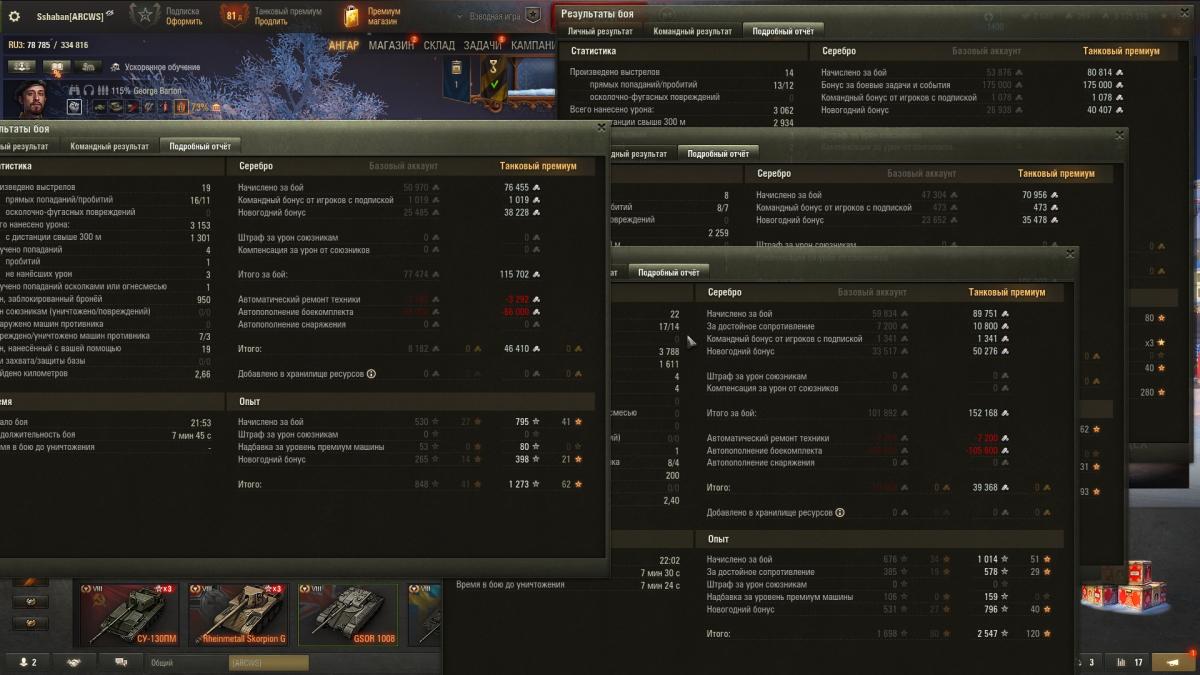1200x675 pixels.
Task: Click the subscription star badge icon
Action: tap(146, 15)
